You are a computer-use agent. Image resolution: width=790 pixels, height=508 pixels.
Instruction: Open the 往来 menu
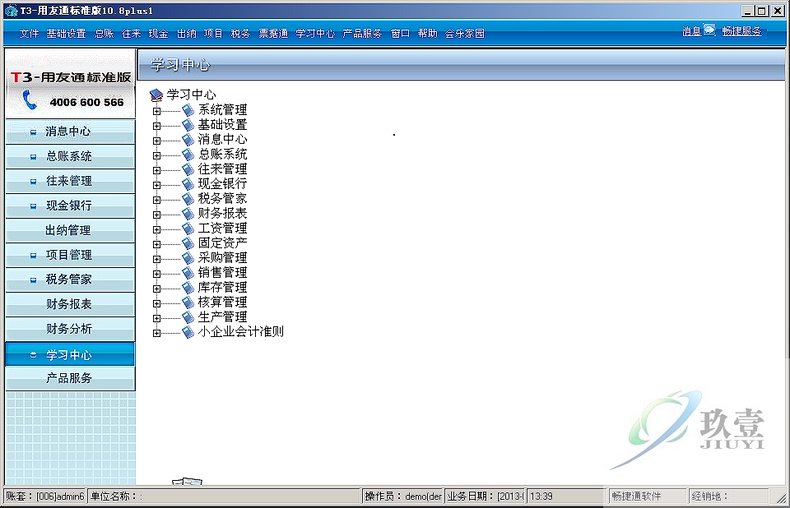pyautogui.click(x=131, y=33)
